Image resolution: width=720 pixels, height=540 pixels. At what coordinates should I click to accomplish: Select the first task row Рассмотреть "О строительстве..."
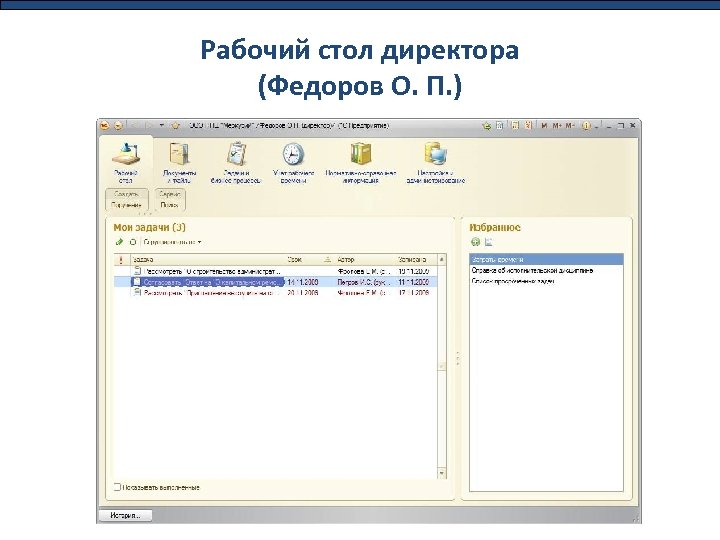(275, 271)
